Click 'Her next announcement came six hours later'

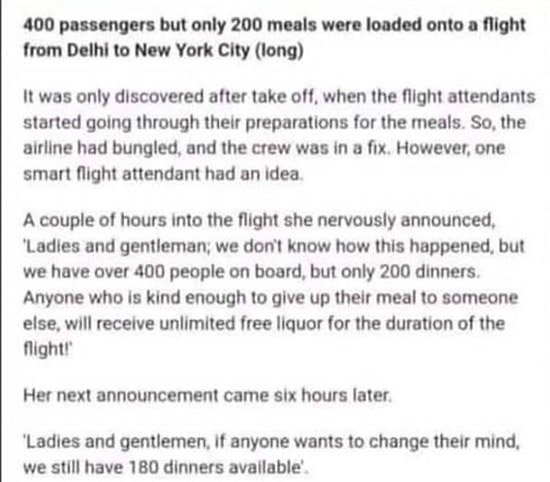pos(207,395)
